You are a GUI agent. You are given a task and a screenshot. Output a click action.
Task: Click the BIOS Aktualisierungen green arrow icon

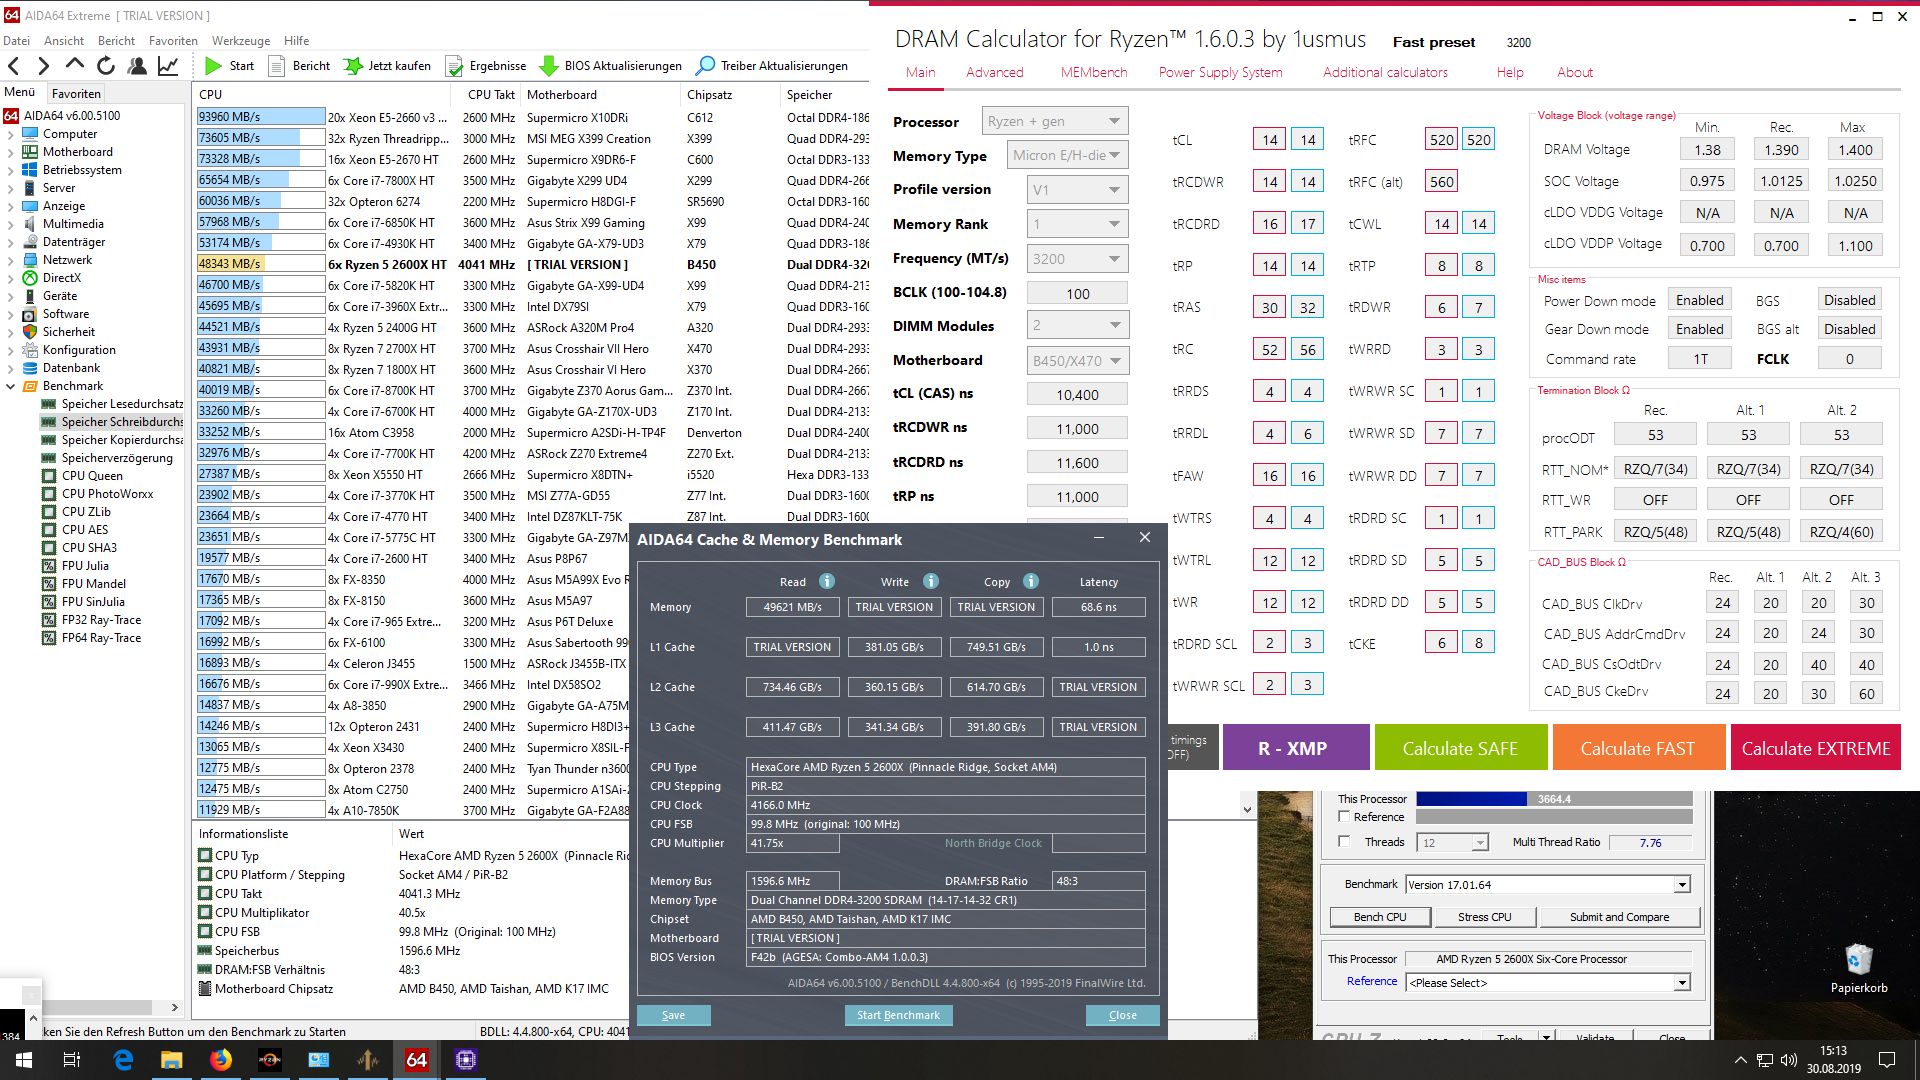point(548,66)
